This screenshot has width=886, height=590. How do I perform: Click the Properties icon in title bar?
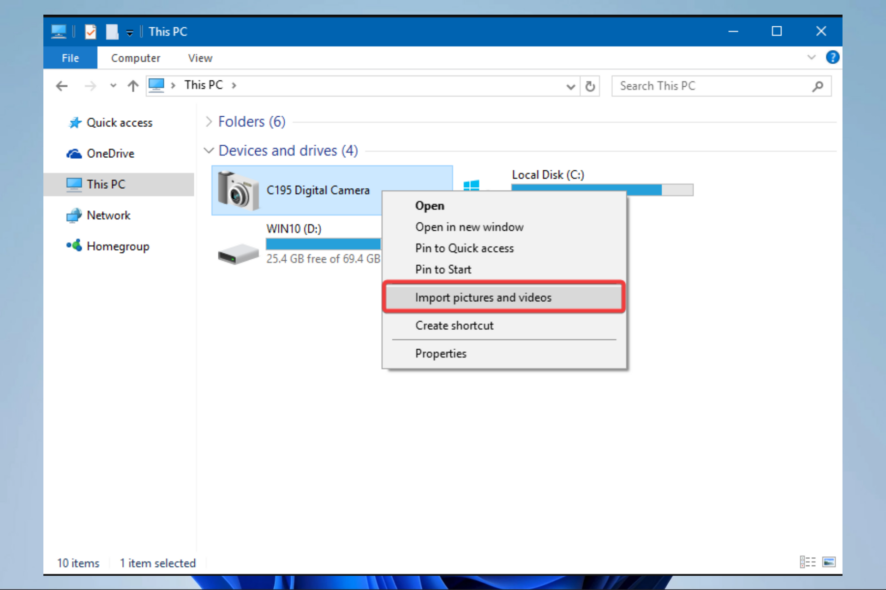(90, 32)
